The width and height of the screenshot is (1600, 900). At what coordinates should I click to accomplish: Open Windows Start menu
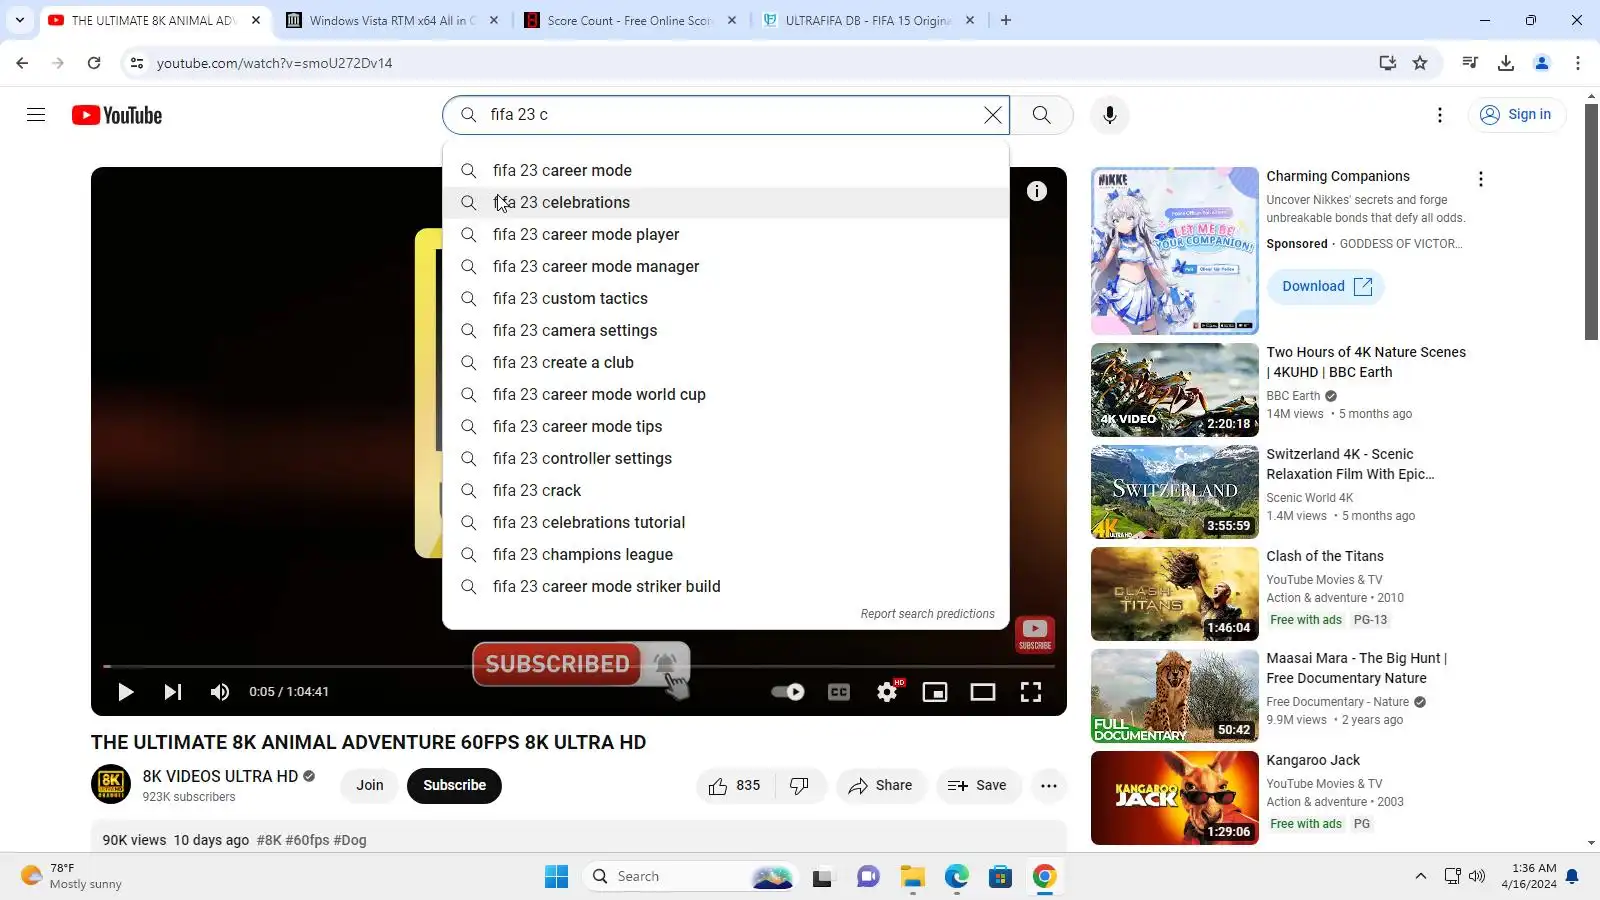[557, 877]
